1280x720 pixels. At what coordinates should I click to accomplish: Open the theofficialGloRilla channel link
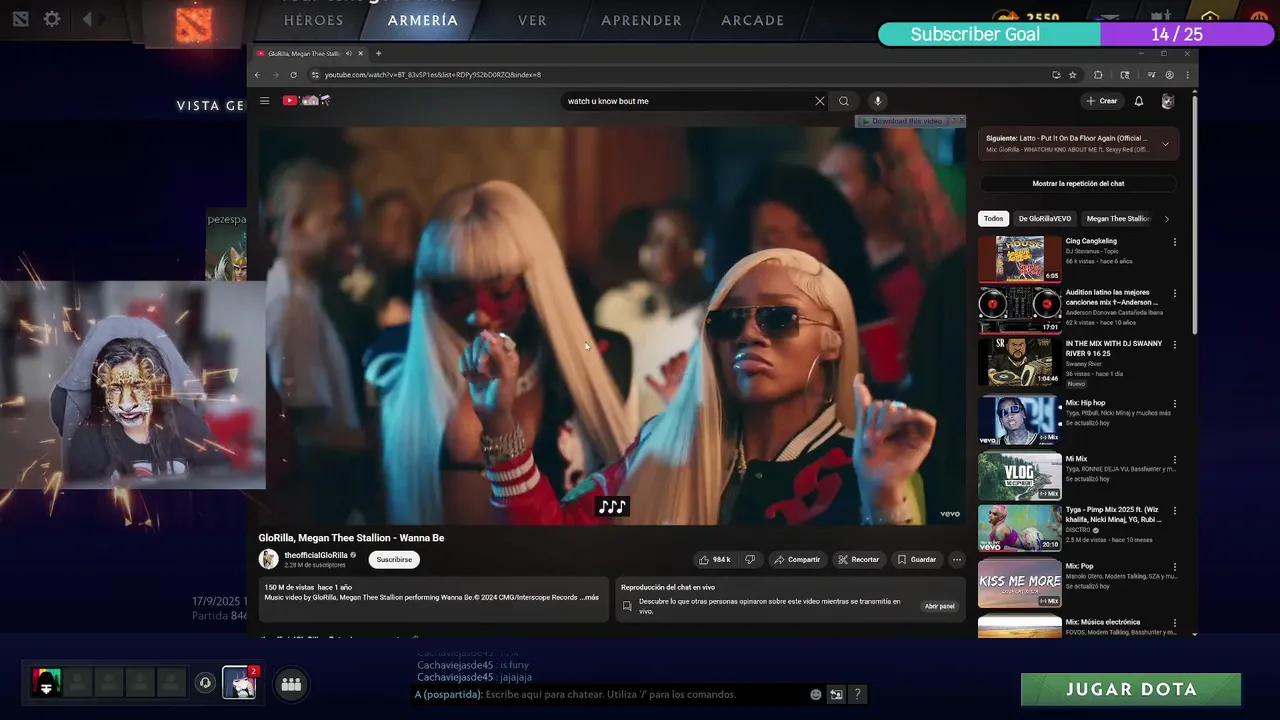click(316, 555)
